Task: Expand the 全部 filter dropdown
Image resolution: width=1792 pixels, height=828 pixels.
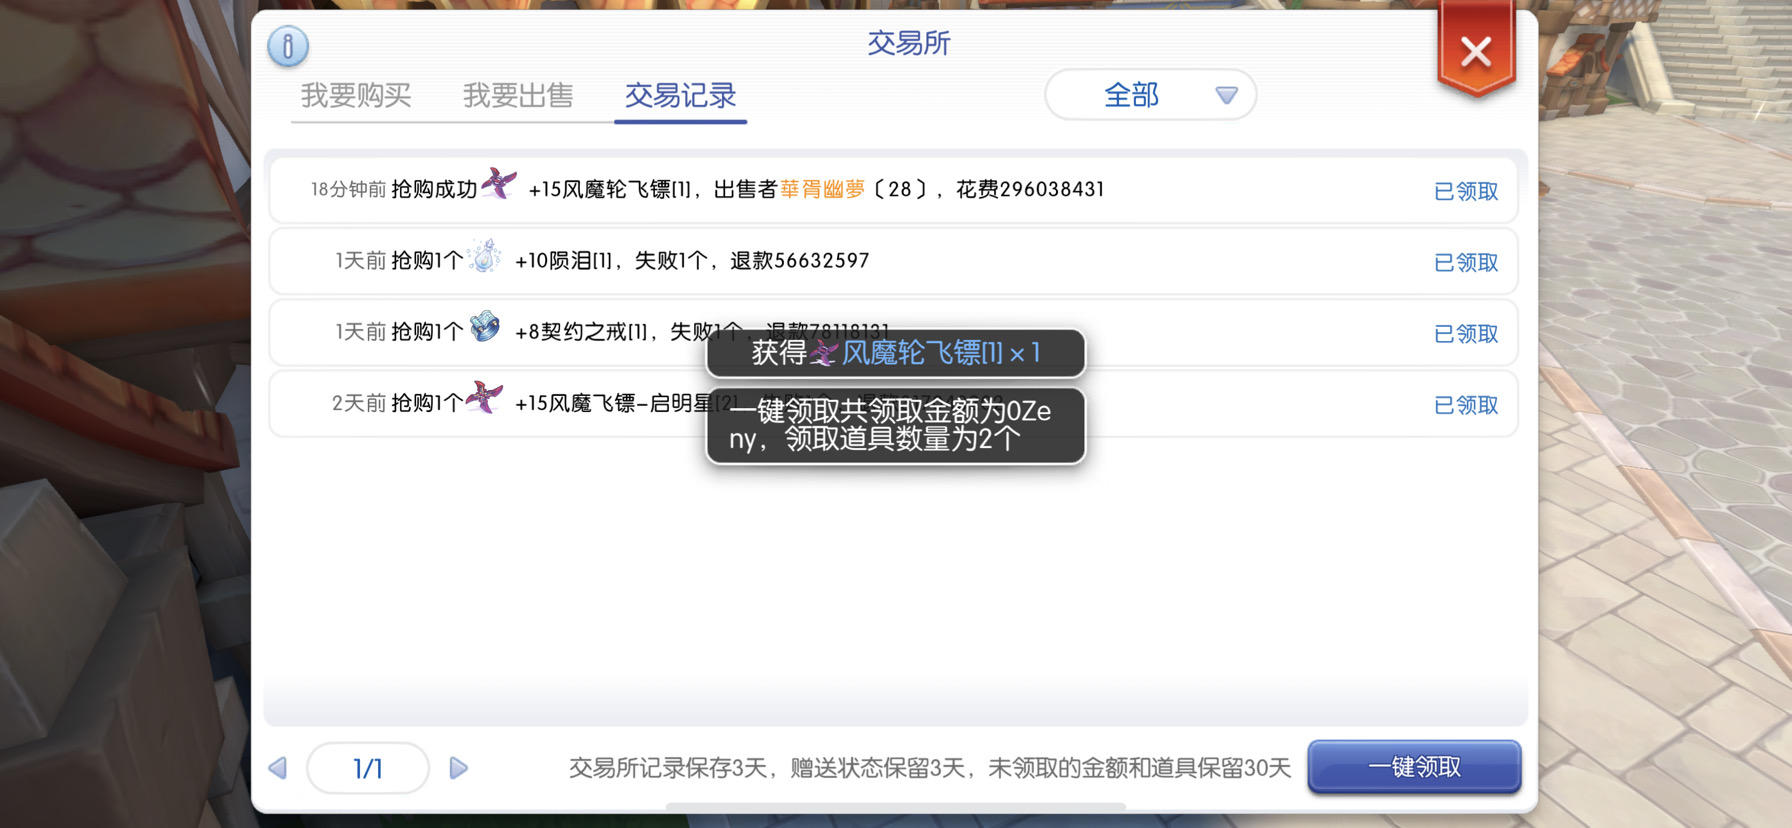Action: (x=1150, y=95)
